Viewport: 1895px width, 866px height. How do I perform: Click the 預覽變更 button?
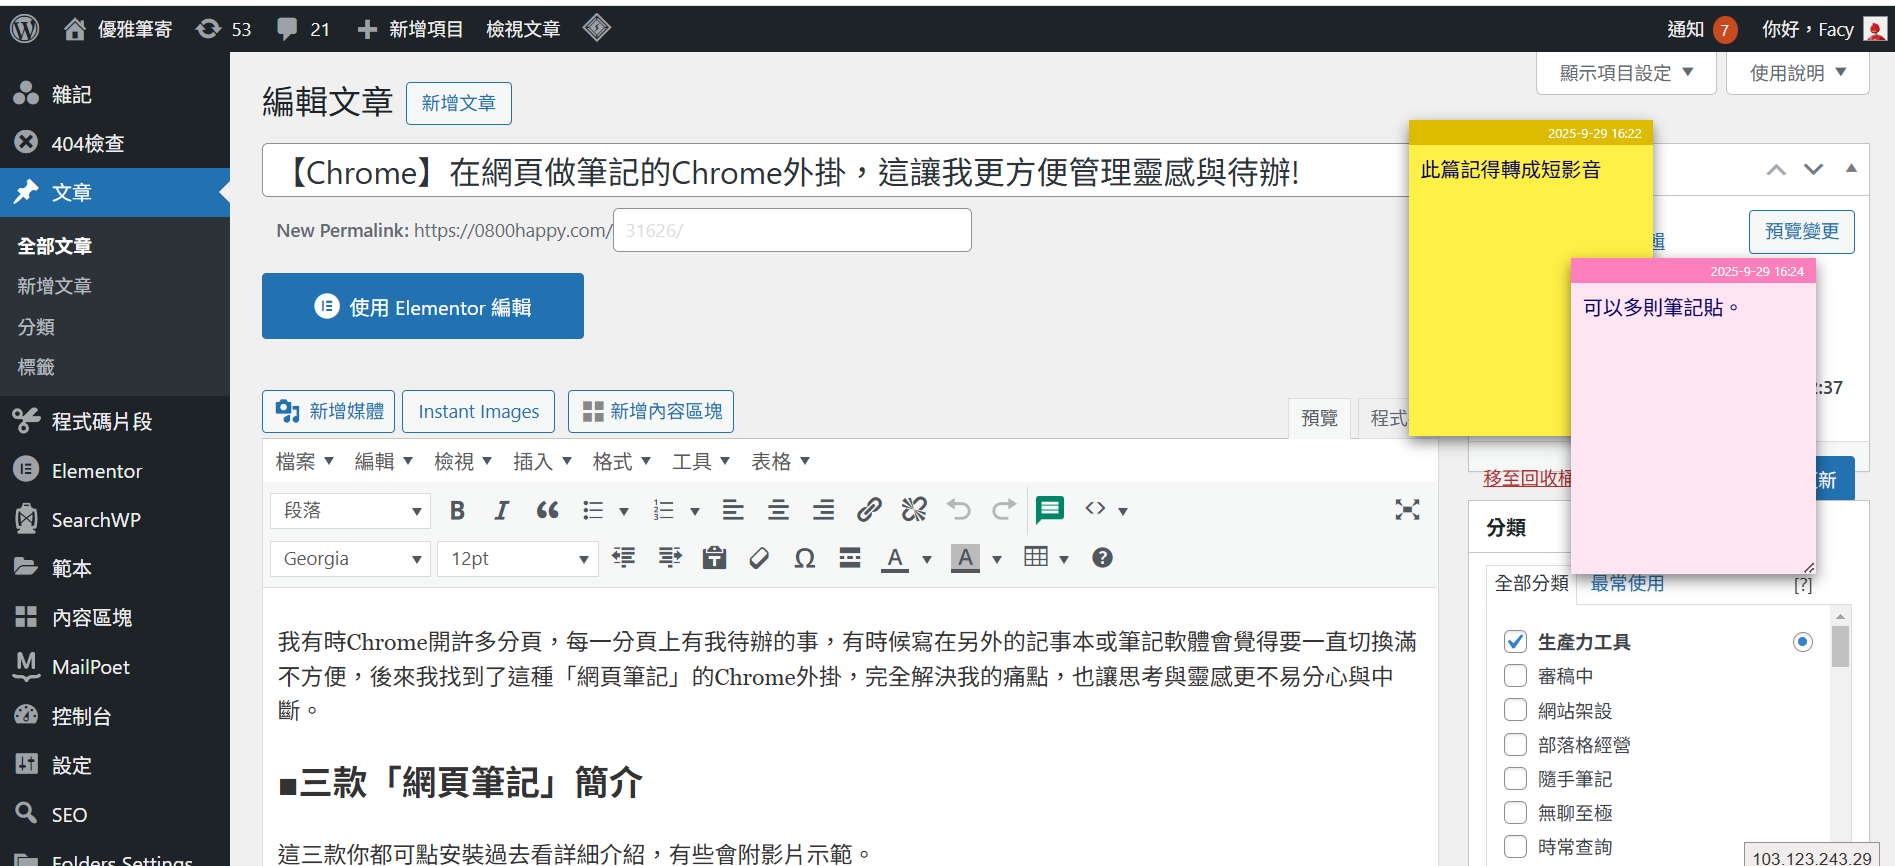(1801, 231)
